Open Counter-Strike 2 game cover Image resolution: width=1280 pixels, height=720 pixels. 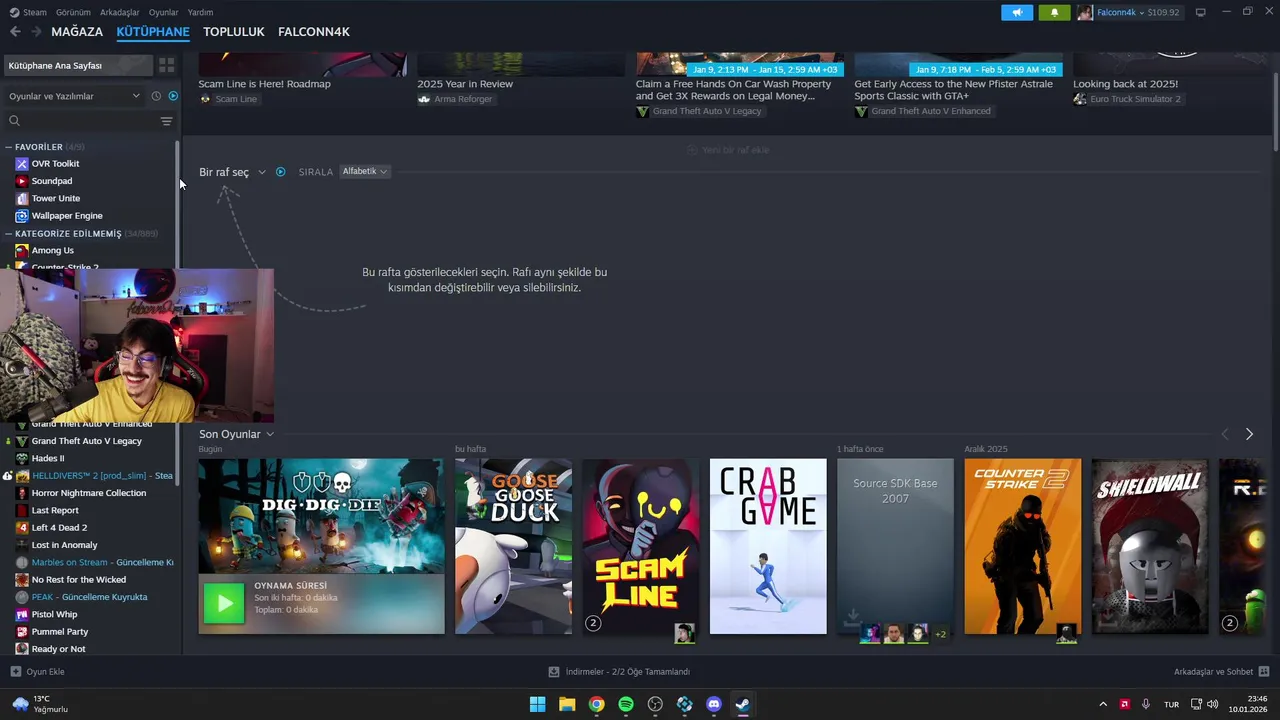(1023, 546)
